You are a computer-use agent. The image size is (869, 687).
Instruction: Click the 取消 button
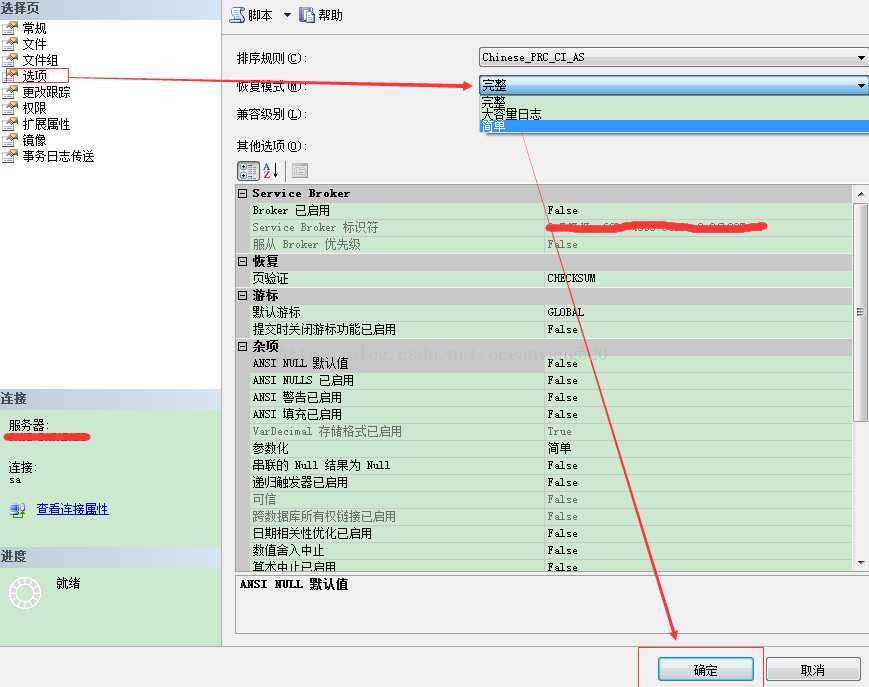point(813,669)
